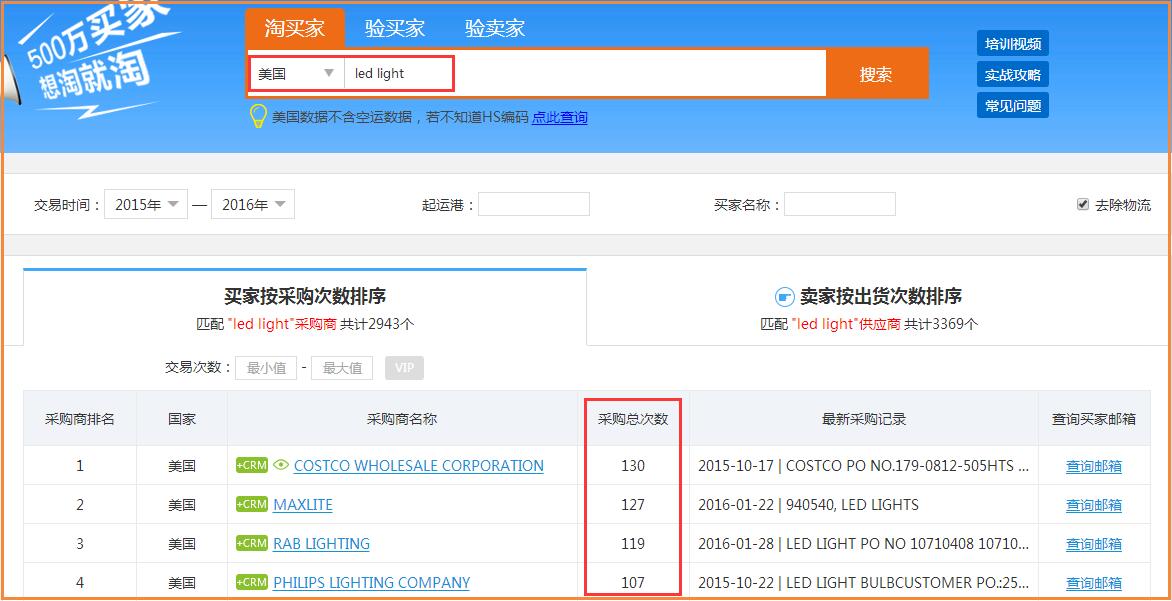Click the lightbulb tip icon under search
This screenshot has height=601, width=1172.
258,117
